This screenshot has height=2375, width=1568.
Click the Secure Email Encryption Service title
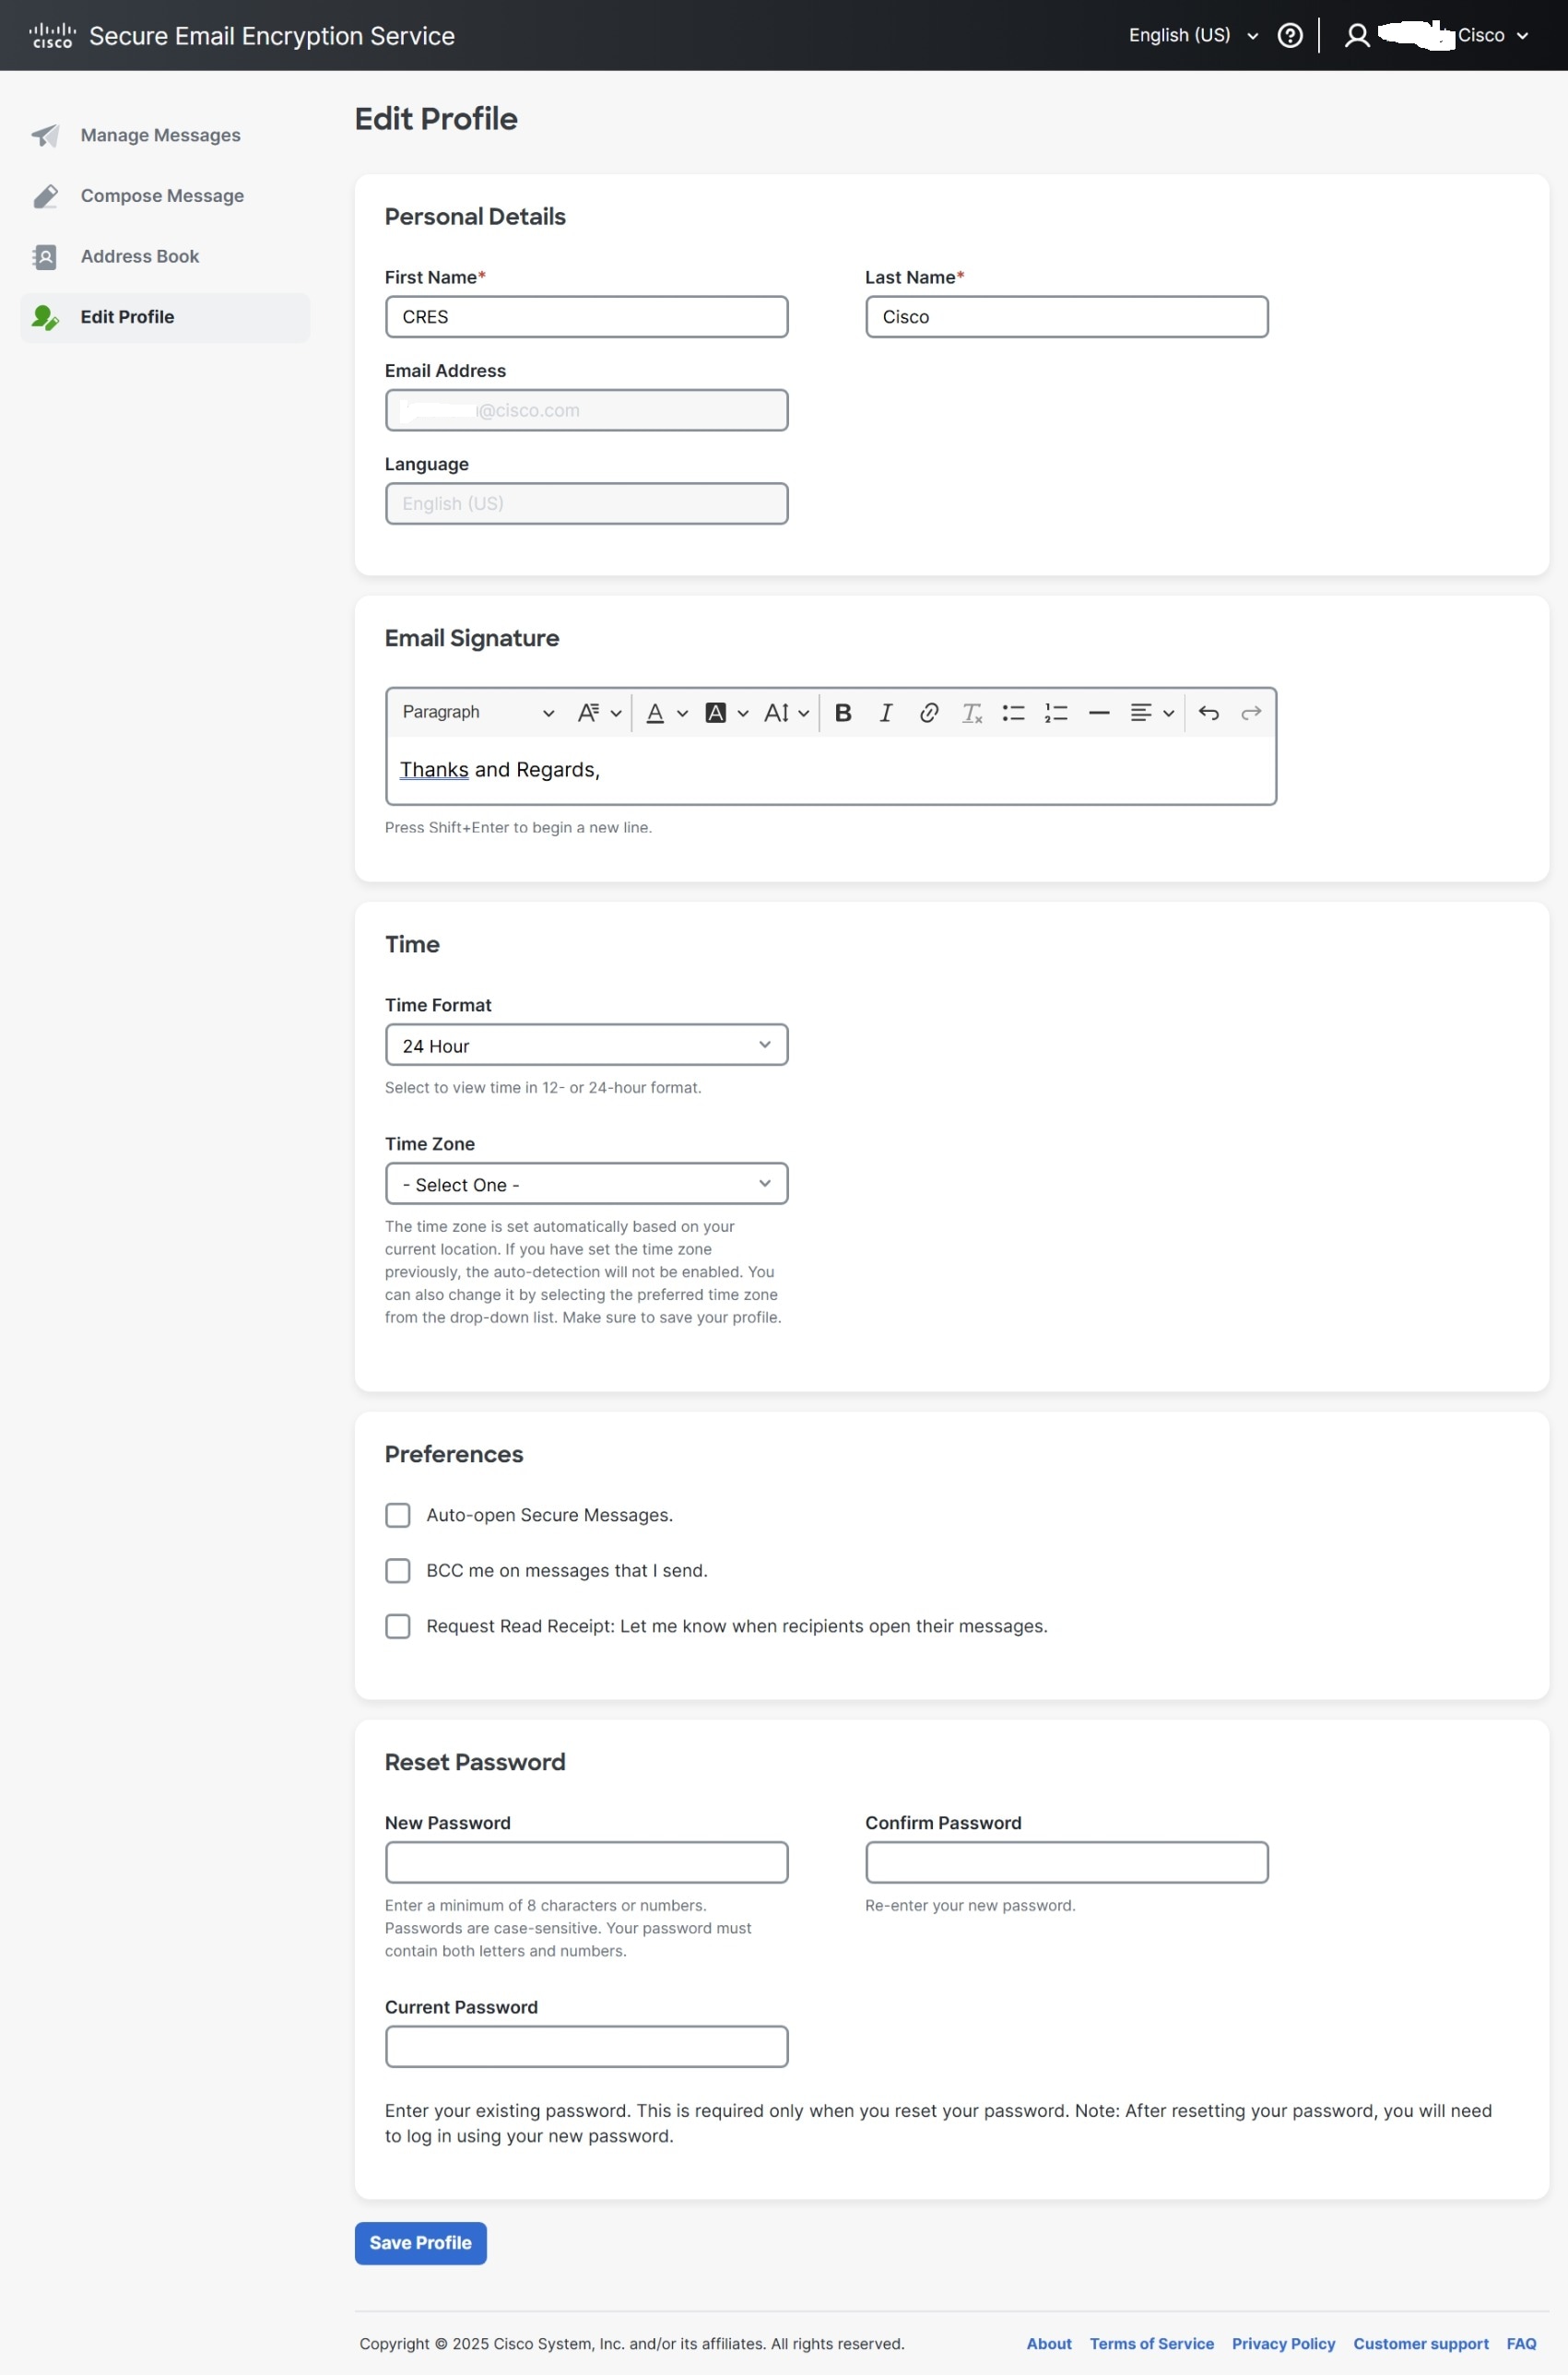(x=272, y=36)
